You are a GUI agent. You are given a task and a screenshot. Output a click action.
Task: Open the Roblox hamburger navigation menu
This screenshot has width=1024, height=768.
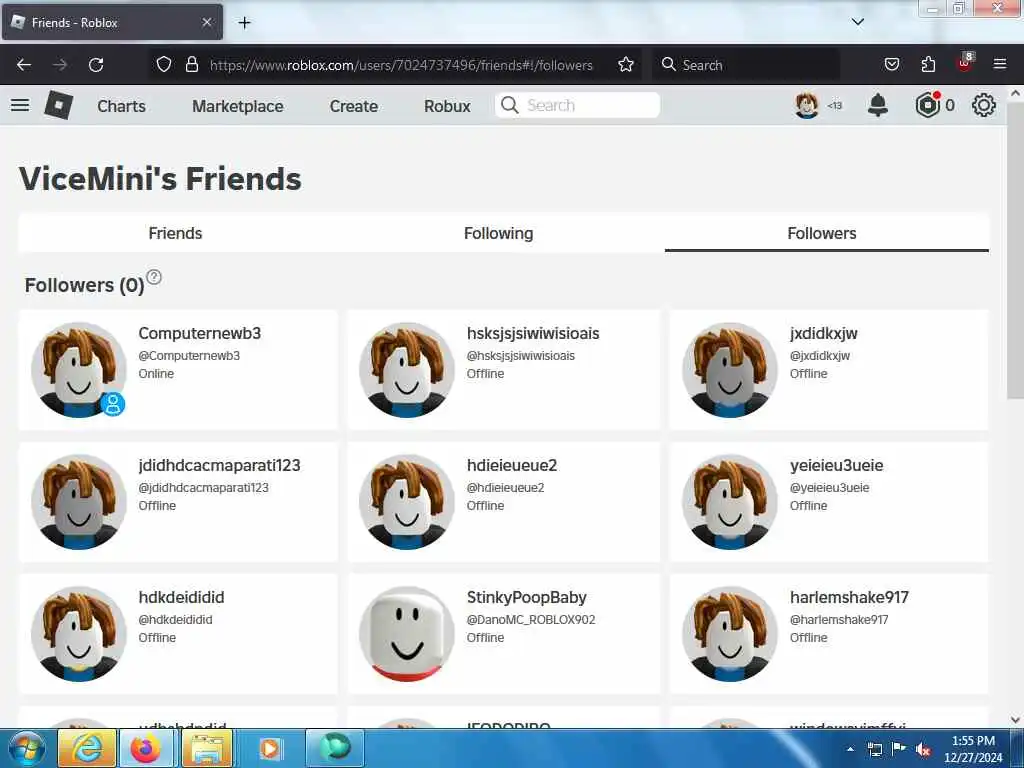pos(20,105)
